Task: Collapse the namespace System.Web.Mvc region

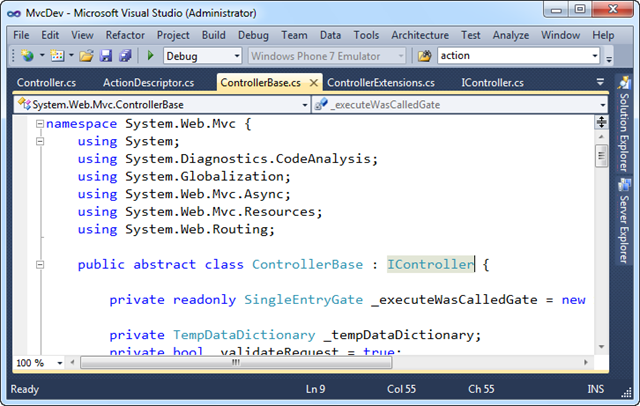Action: point(40,124)
